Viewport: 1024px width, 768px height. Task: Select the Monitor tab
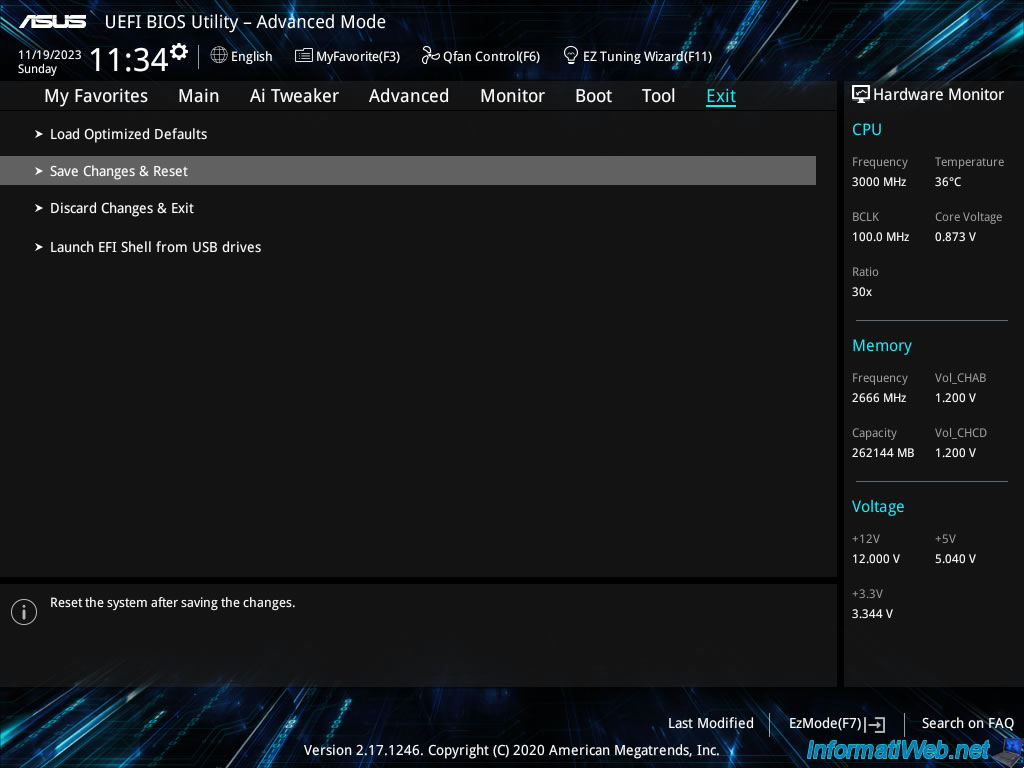click(512, 95)
